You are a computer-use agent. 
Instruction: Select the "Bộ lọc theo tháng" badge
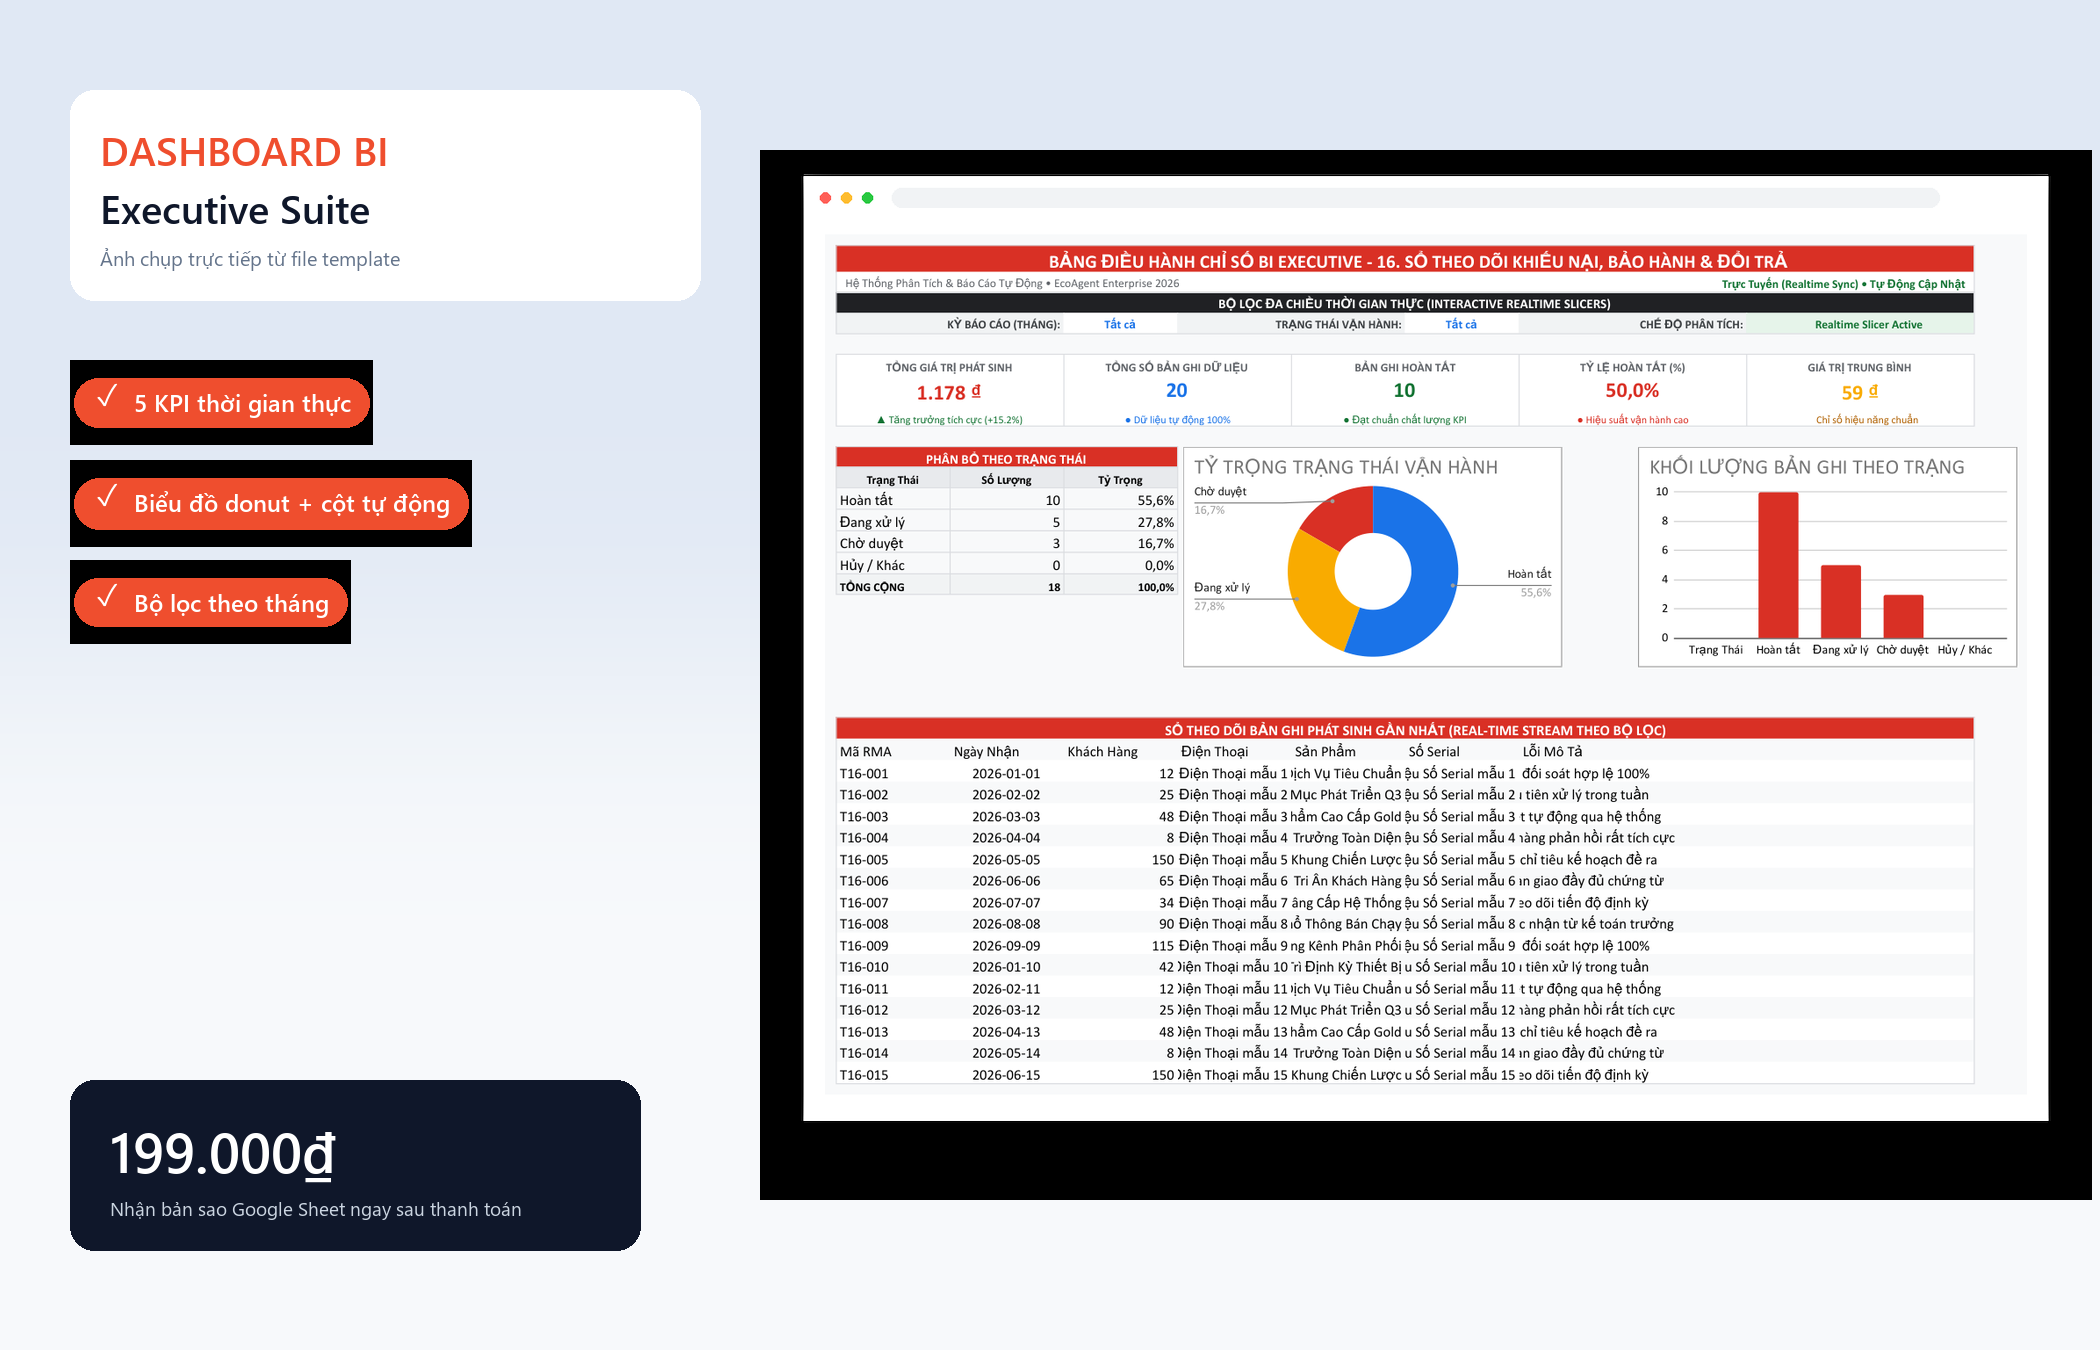[210, 603]
